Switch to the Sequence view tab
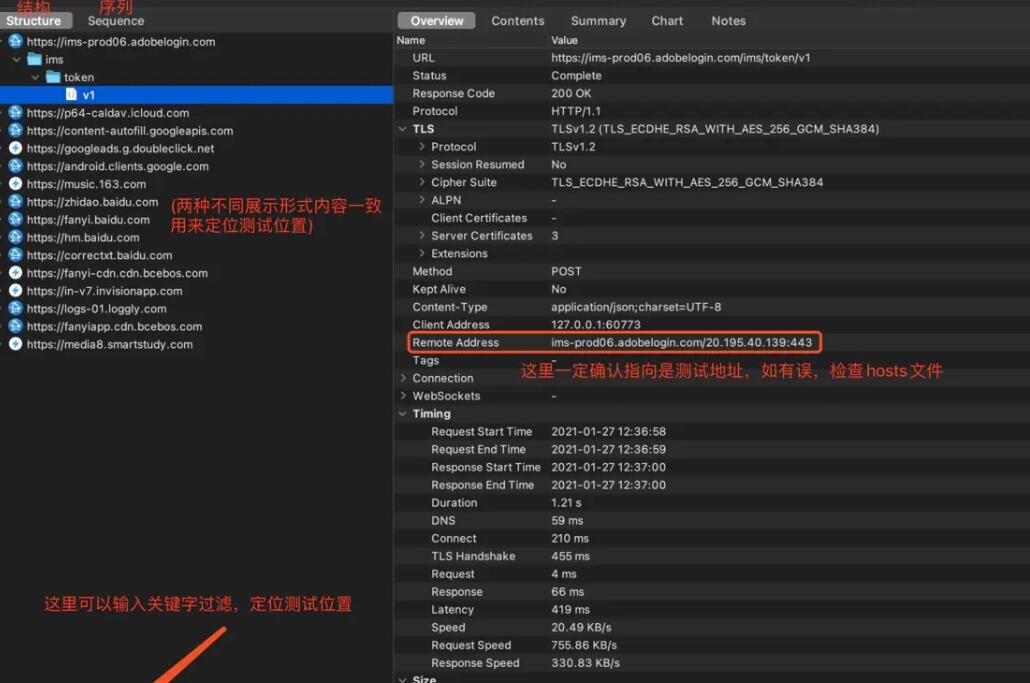 pos(116,21)
